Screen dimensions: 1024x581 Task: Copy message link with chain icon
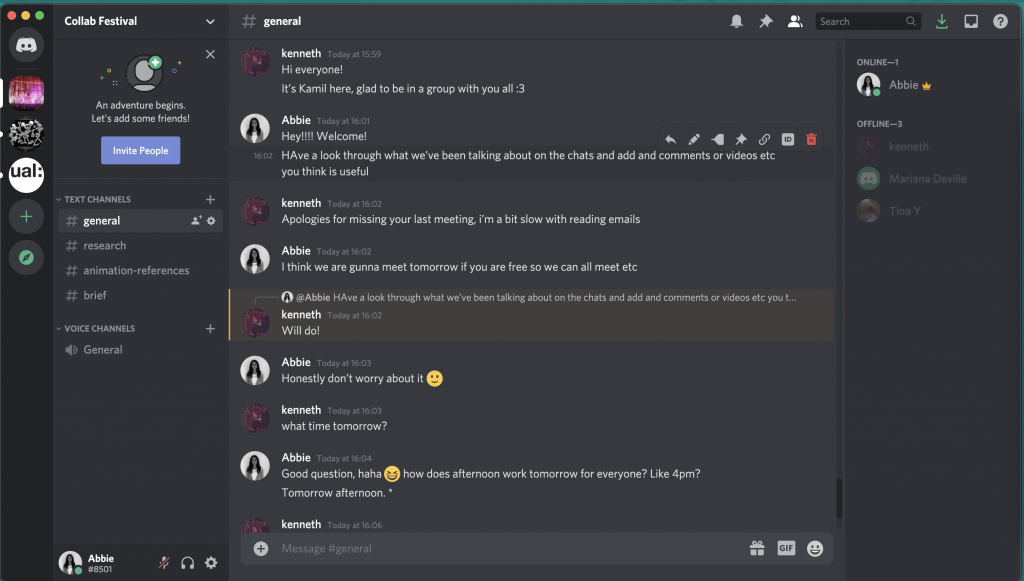[x=764, y=139]
